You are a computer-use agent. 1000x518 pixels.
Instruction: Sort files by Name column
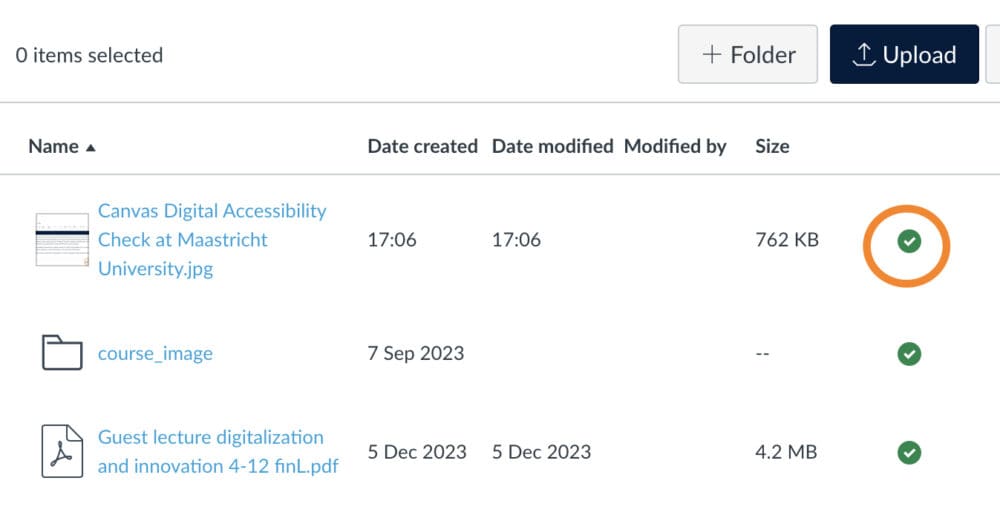pyautogui.click(x=54, y=146)
